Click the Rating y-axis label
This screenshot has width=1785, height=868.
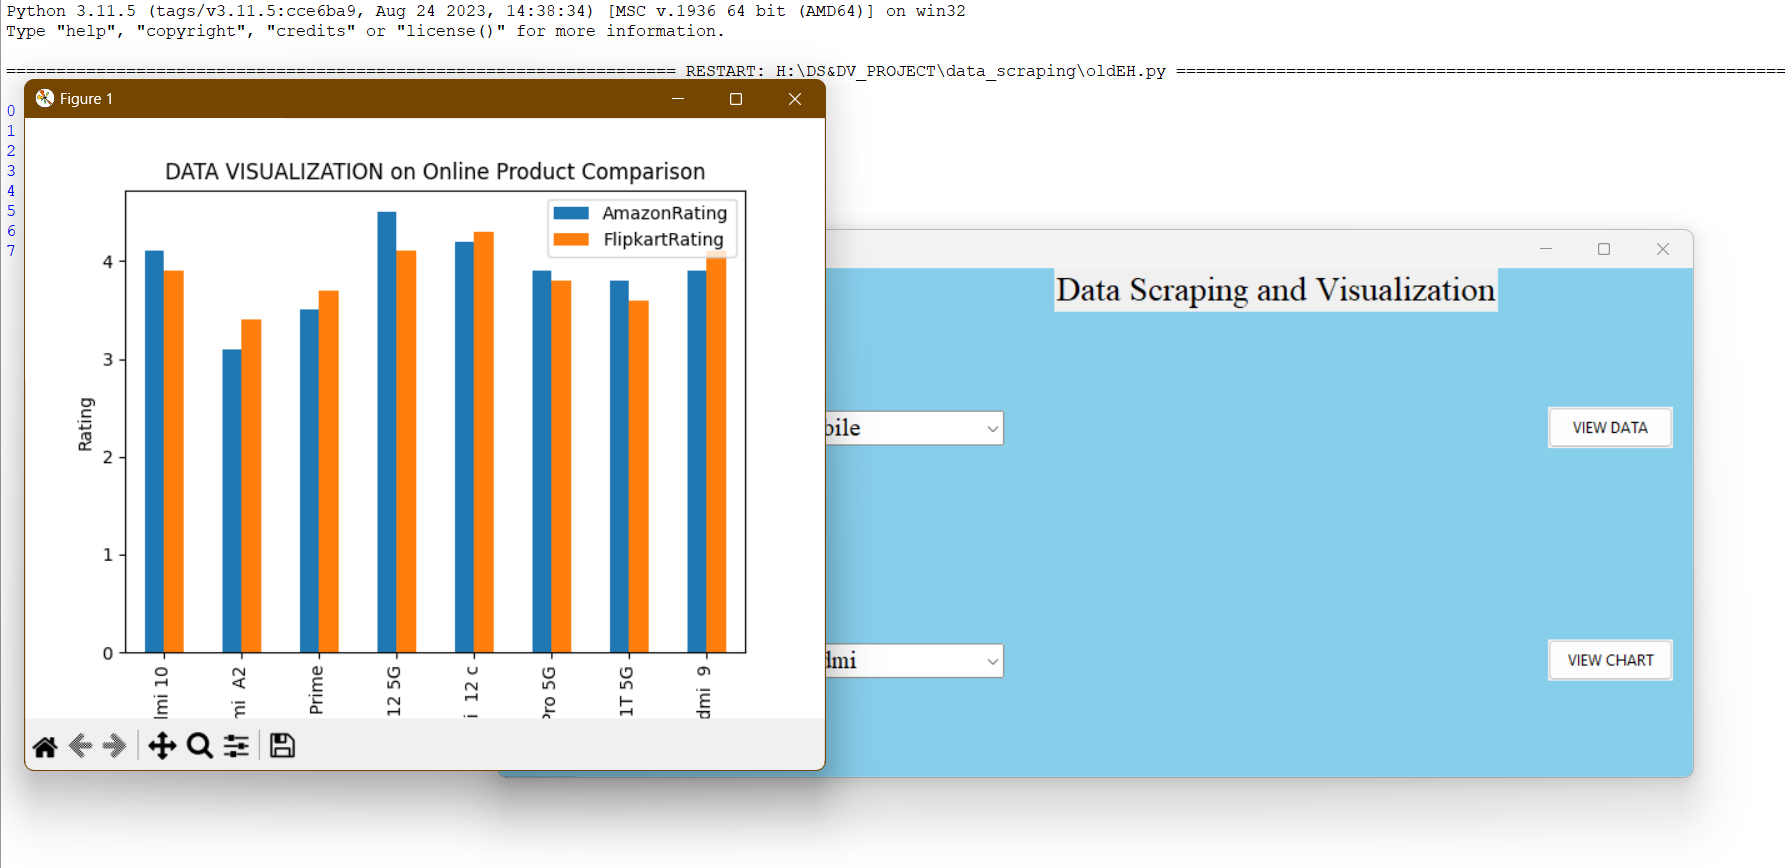[x=85, y=424]
